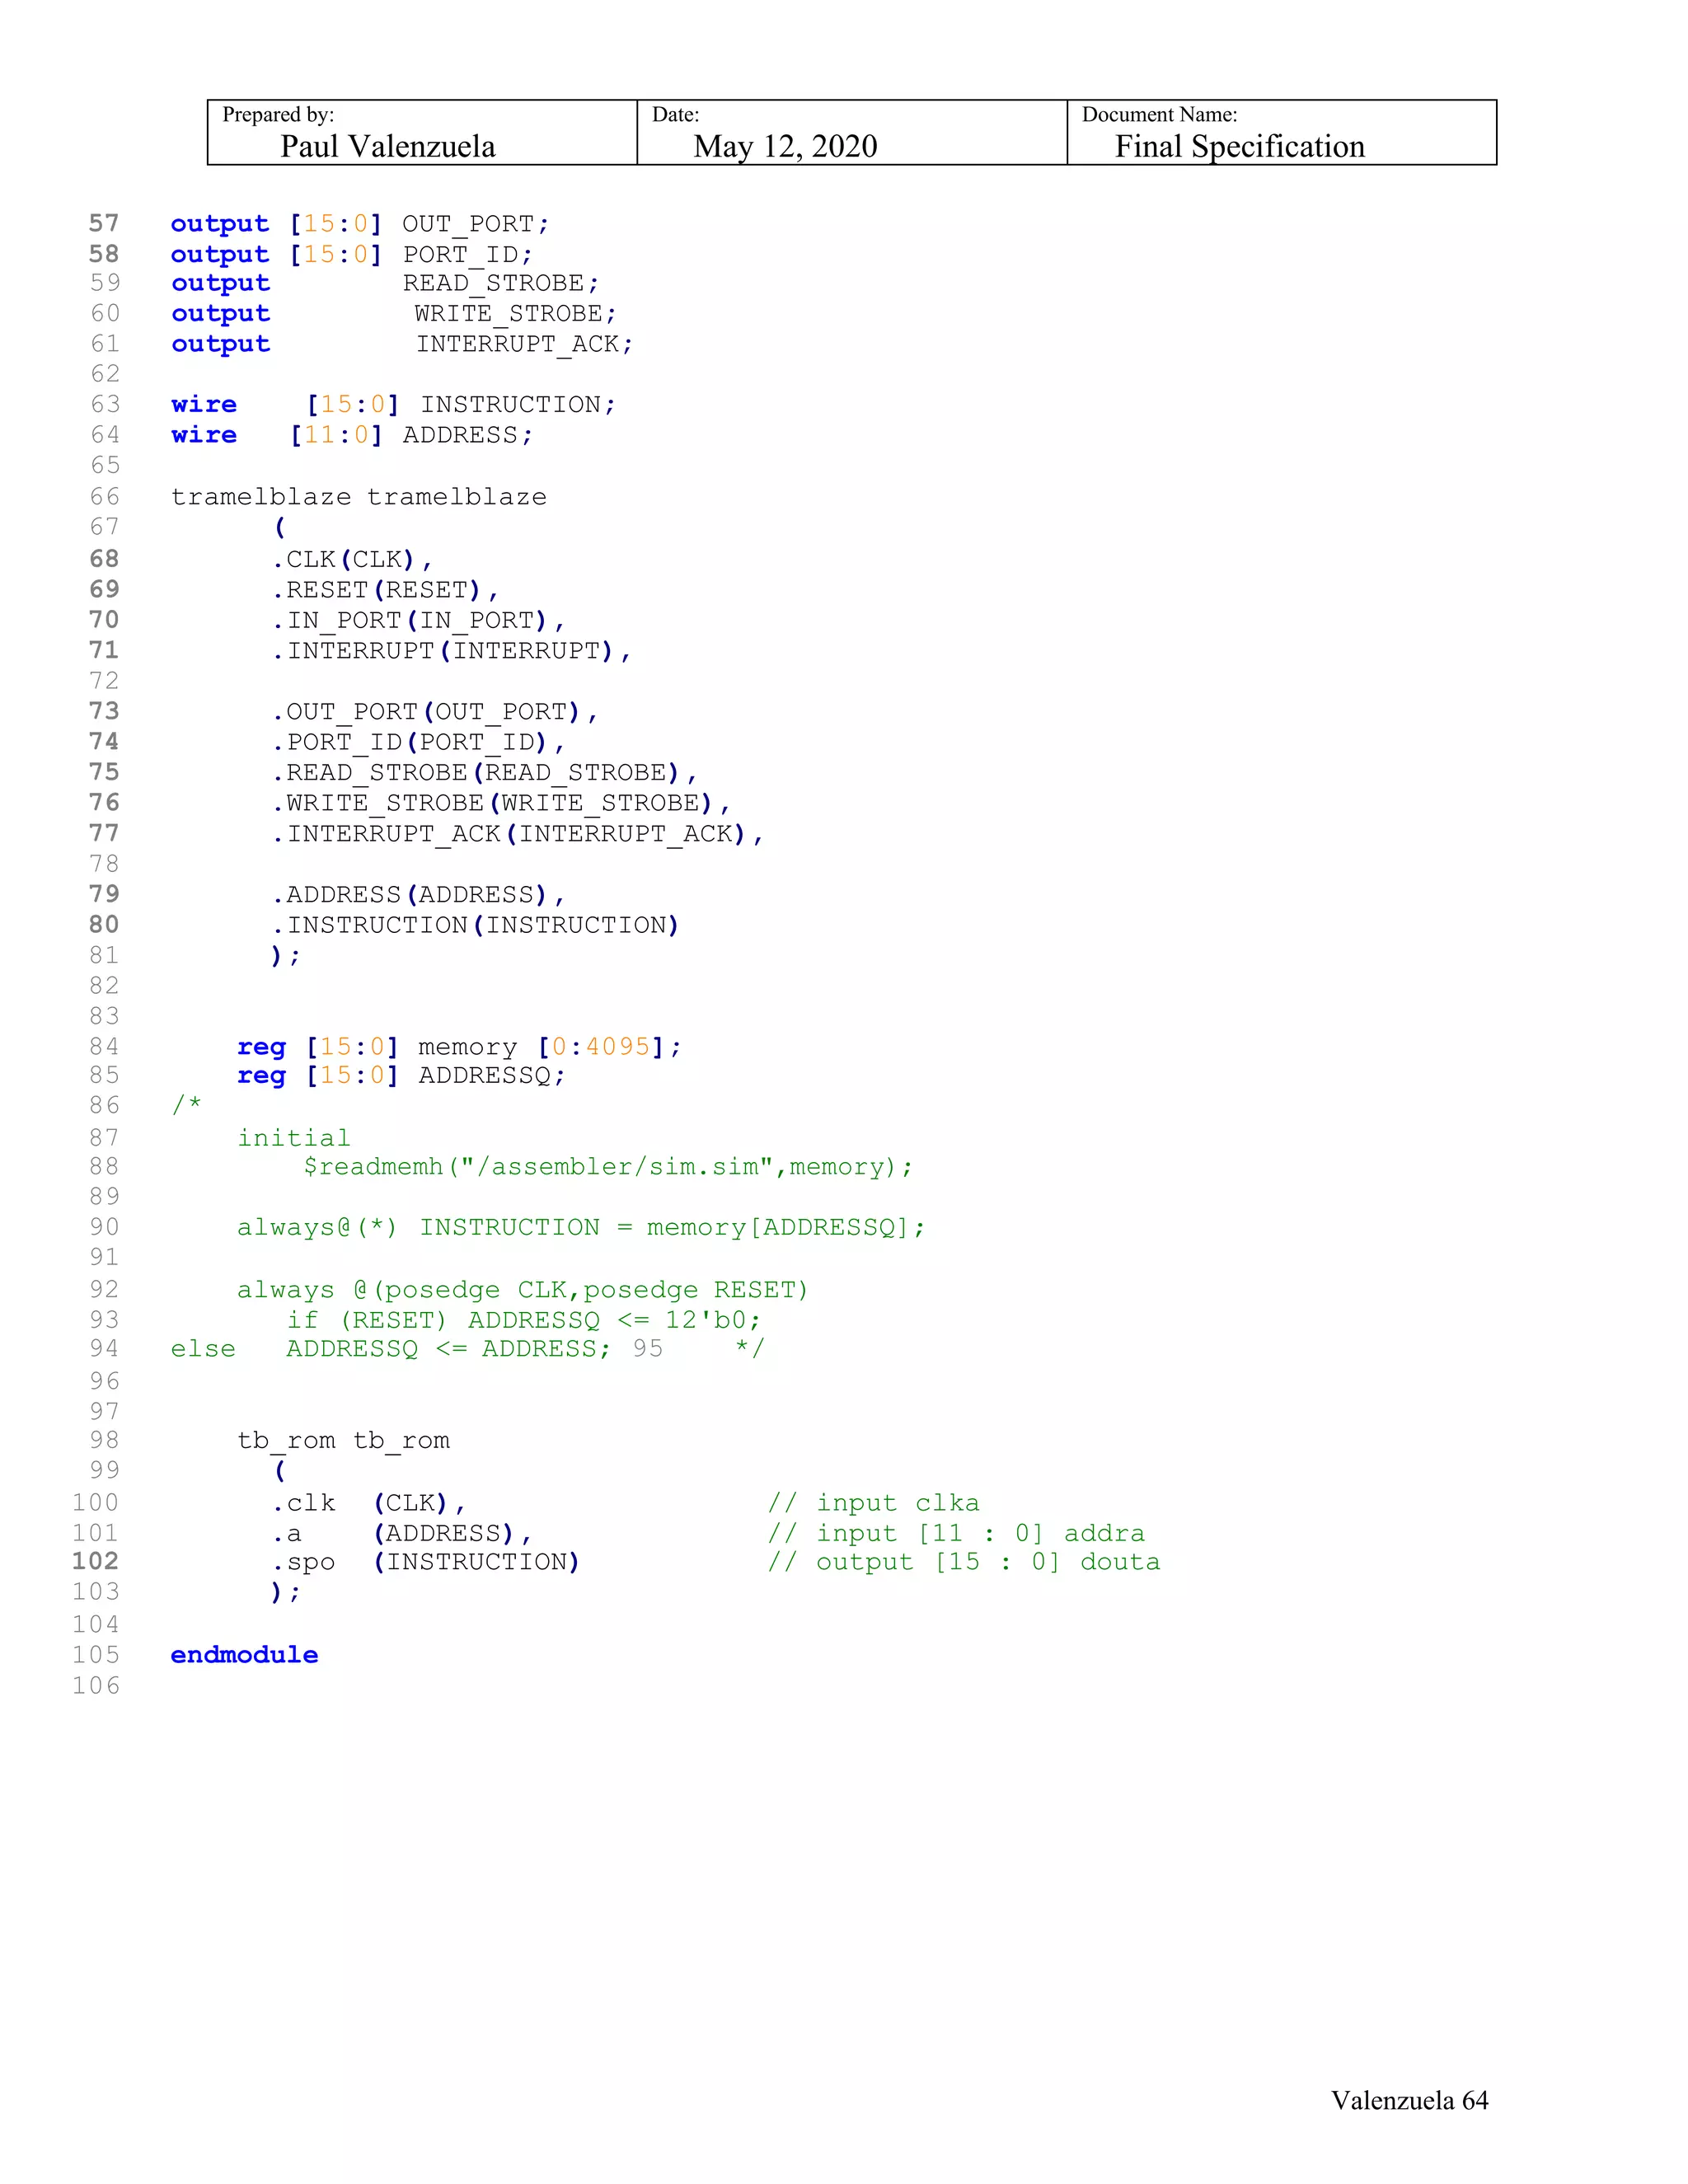Click 'WRITE_STROBE;' on line 60
Image resolution: width=1688 pixels, height=2184 pixels.
(x=516, y=314)
